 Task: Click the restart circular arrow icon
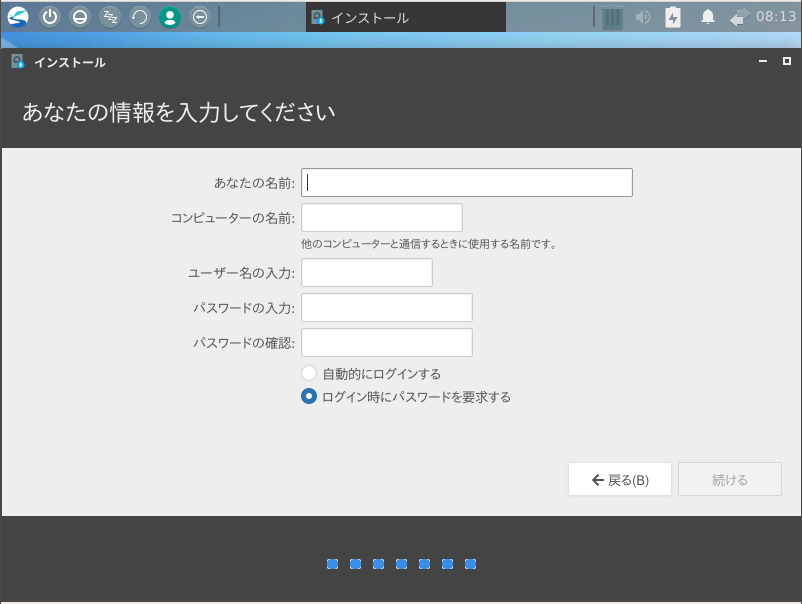pyautogui.click(x=140, y=17)
